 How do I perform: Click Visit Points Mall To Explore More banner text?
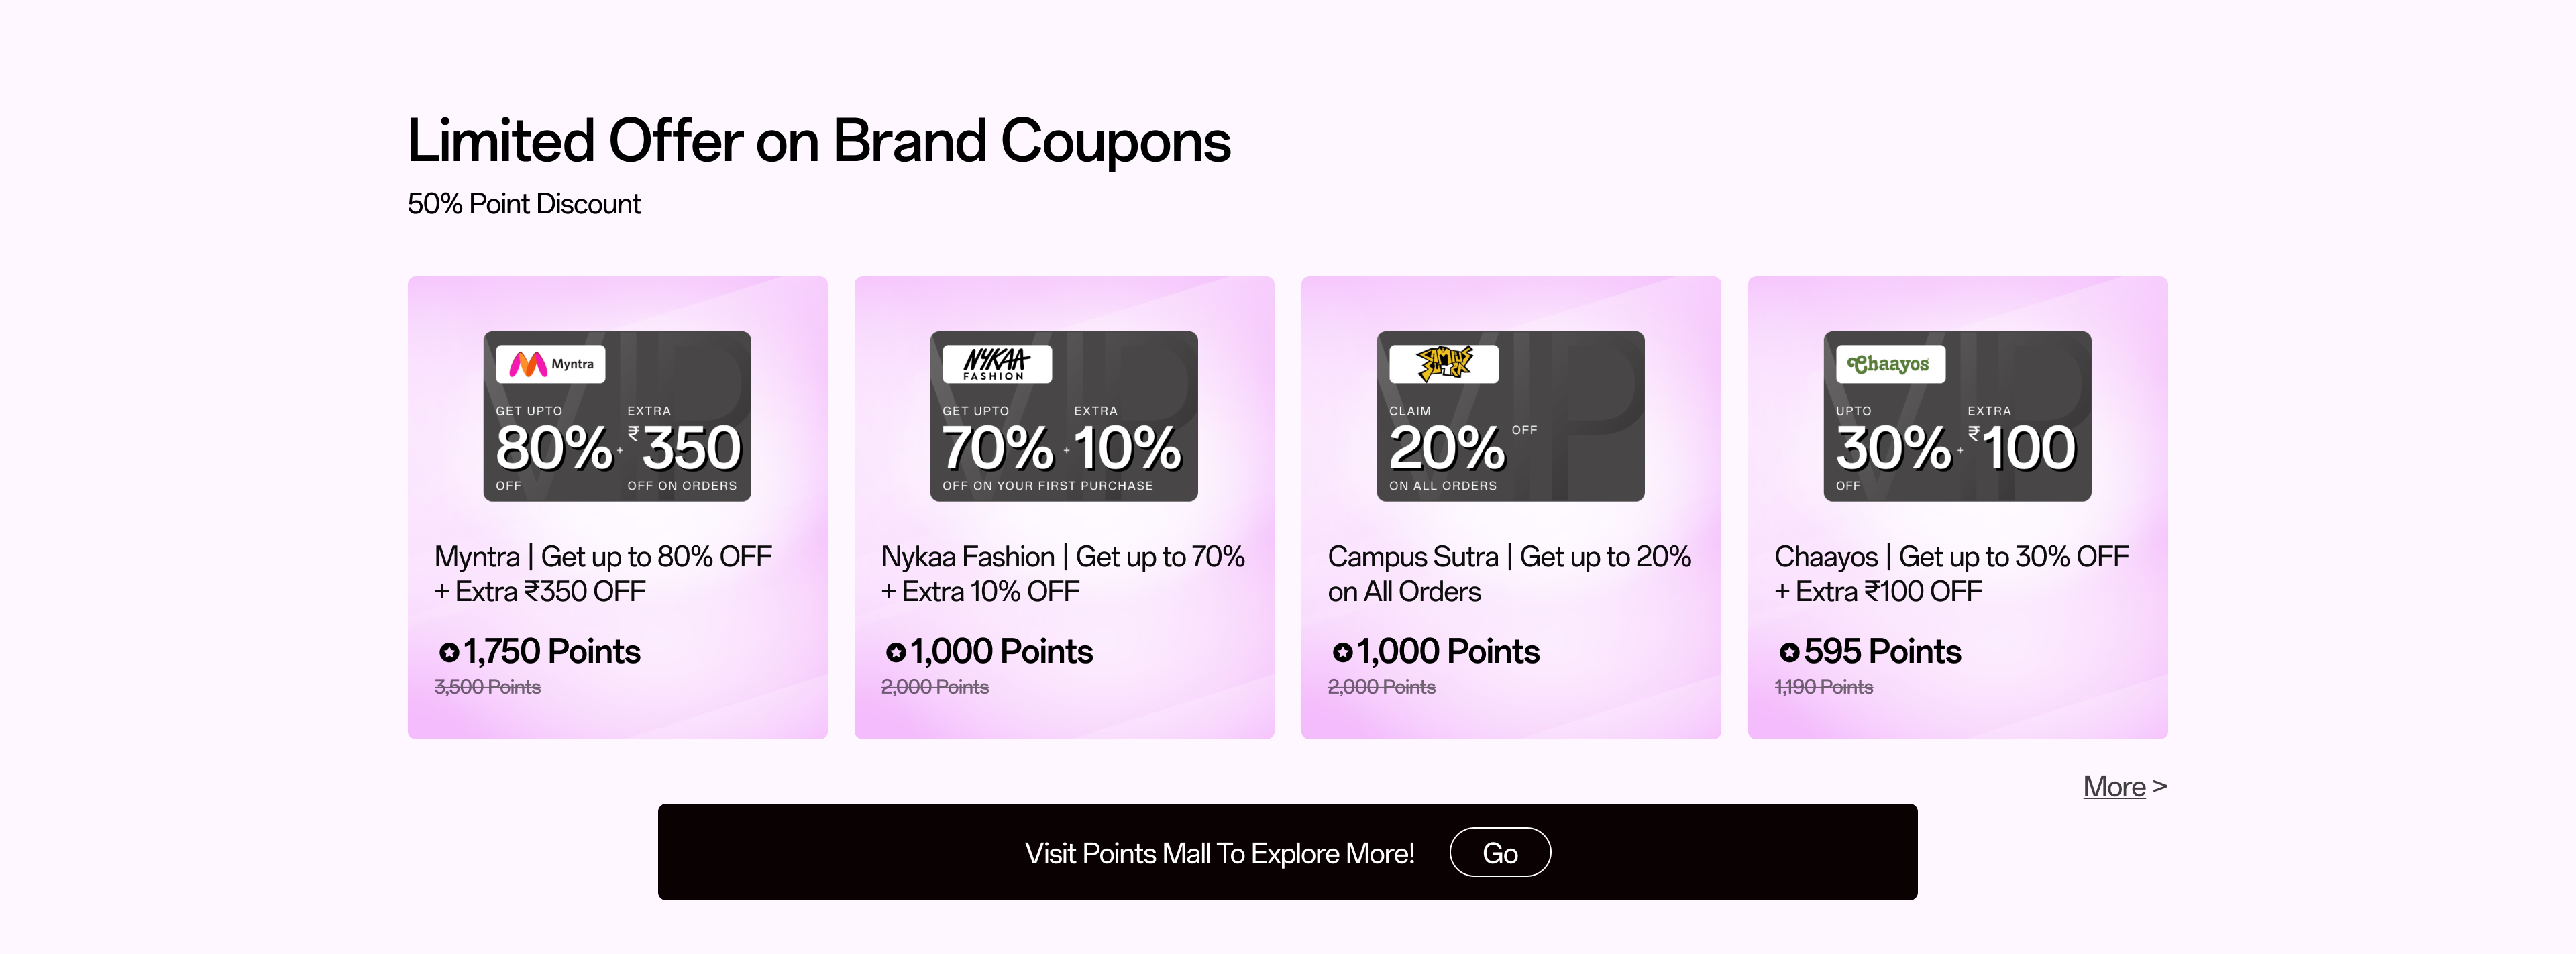pos(1219,853)
